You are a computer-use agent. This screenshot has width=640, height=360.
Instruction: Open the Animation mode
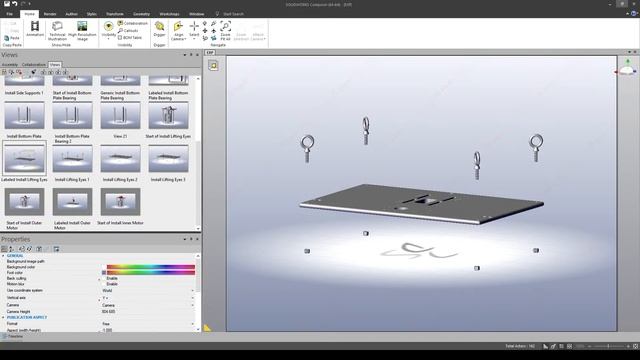point(35,29)
